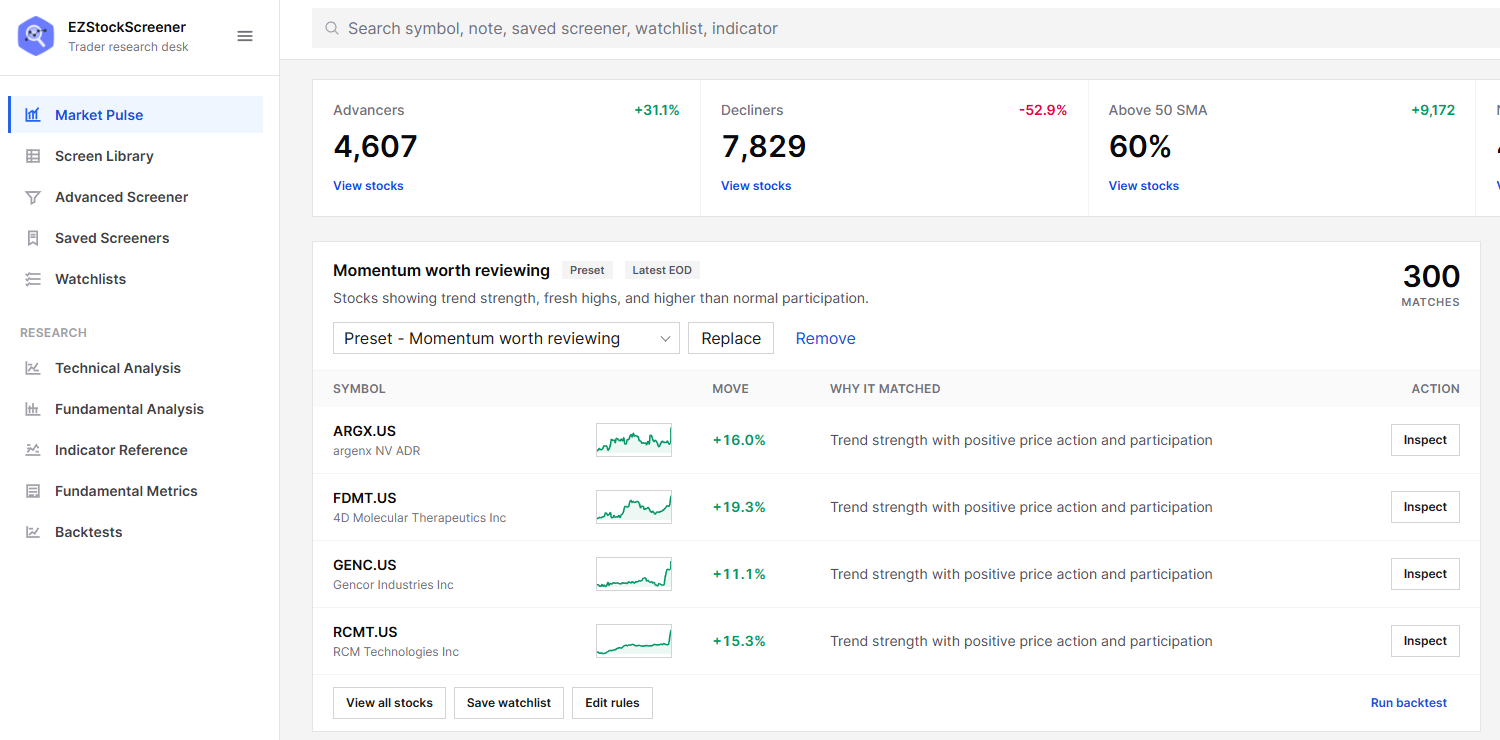This screenshot has height=740, width=1500.
Task: Navigate to Watchlists
Action: click(x=136, y=279)
